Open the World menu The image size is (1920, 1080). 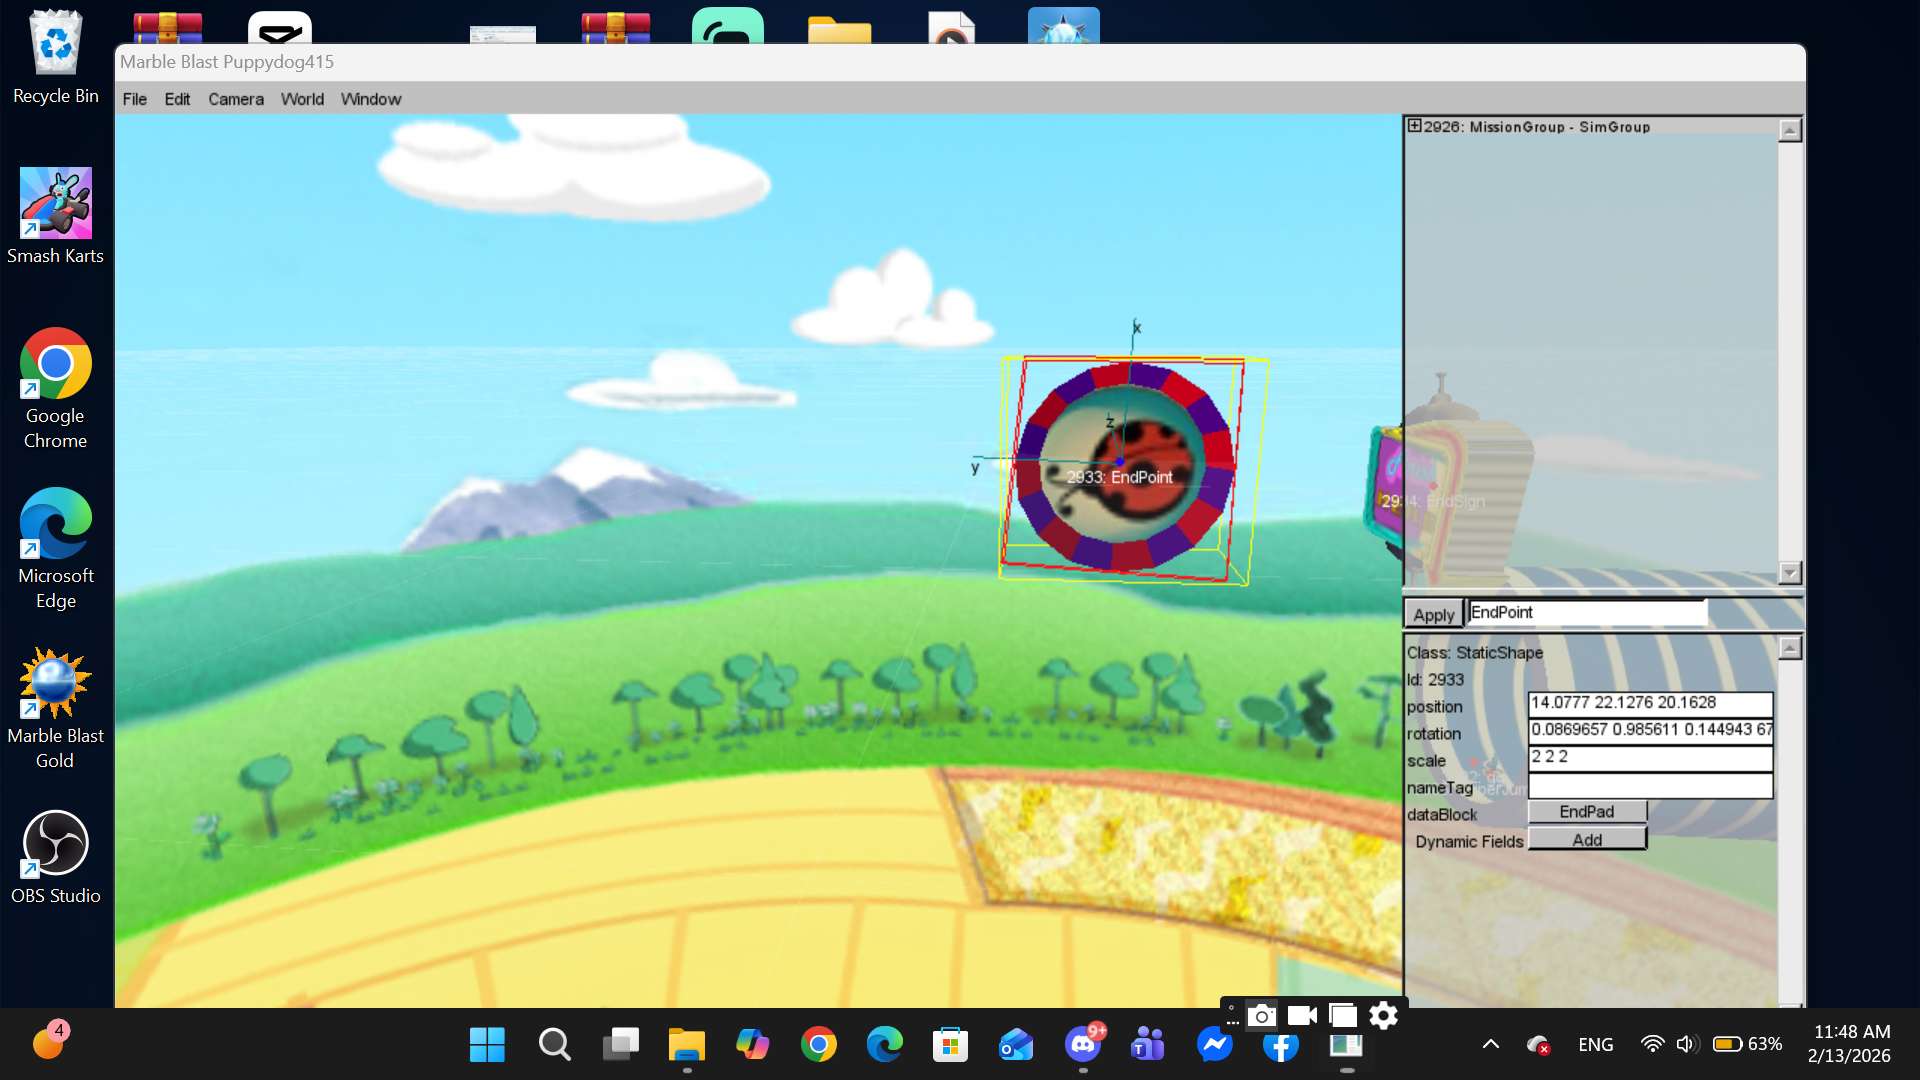[x=302, y=99]
